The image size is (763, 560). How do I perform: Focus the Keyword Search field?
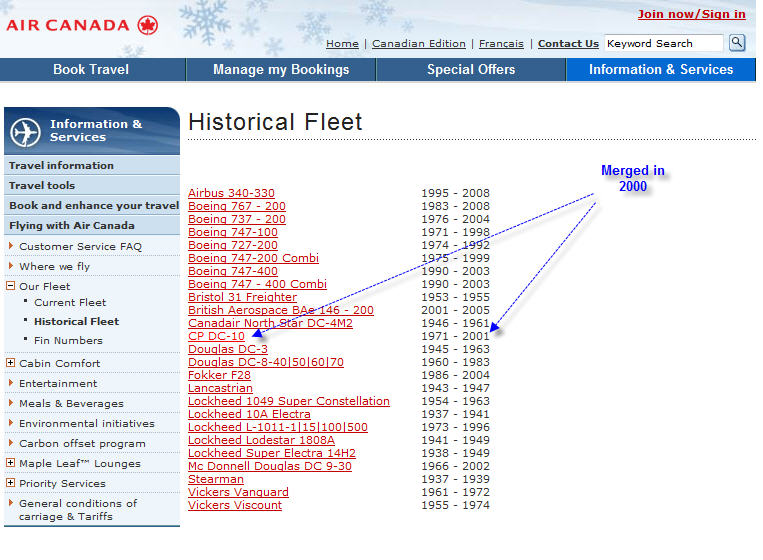tap(664, 43)
